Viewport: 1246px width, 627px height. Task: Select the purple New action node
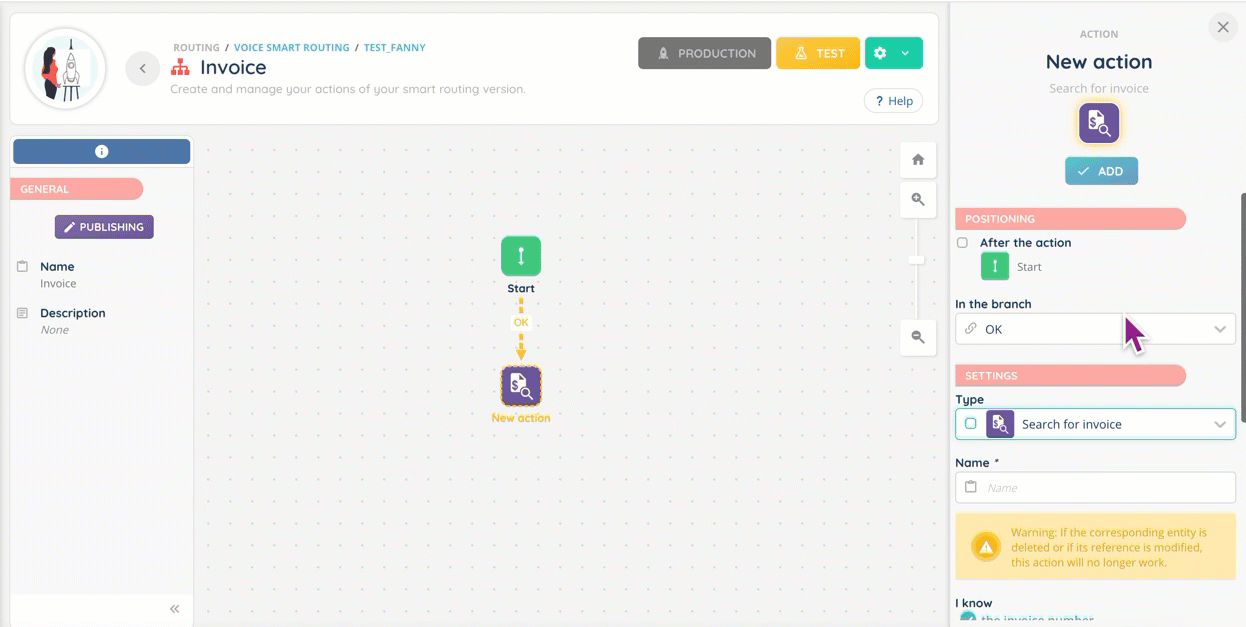(521, 385)
